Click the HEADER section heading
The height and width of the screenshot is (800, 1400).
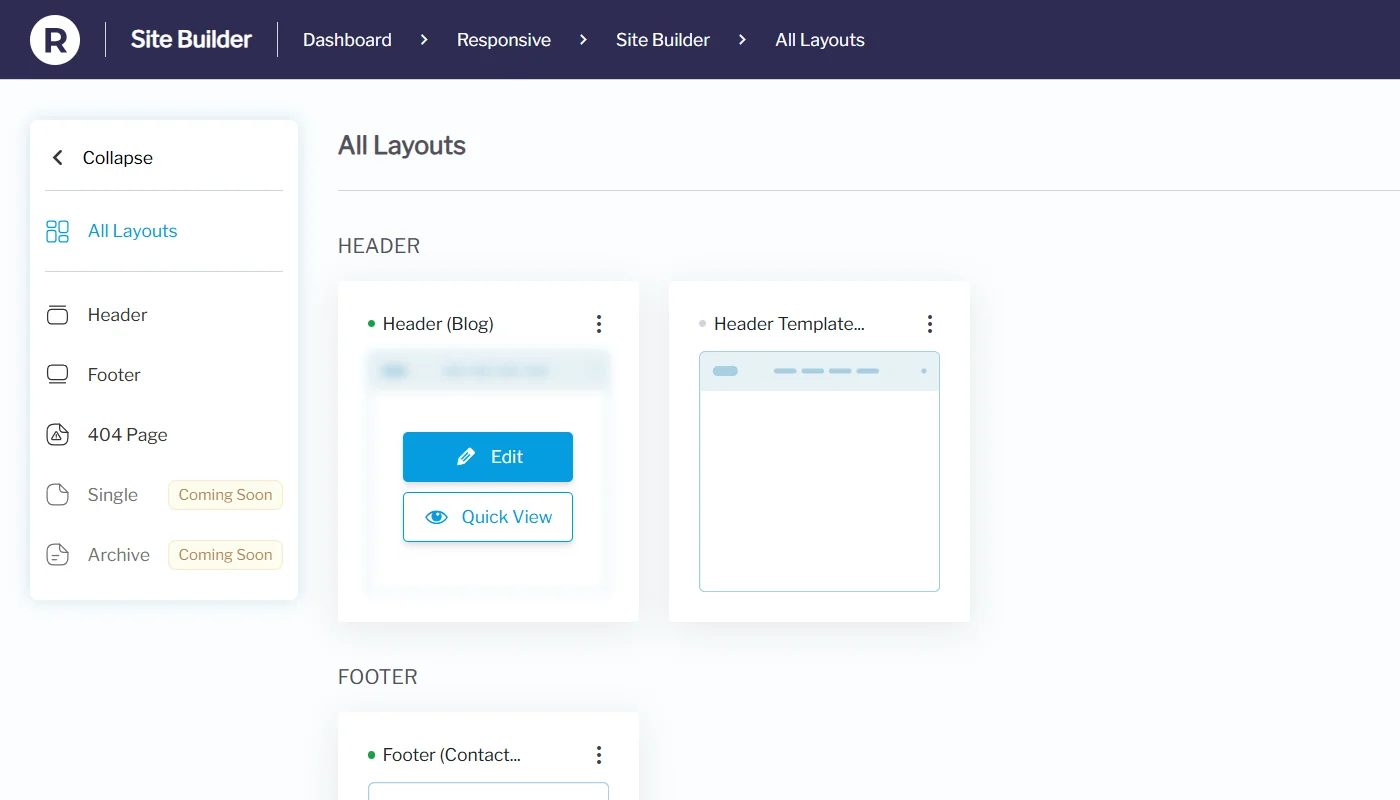click(379, 246)
